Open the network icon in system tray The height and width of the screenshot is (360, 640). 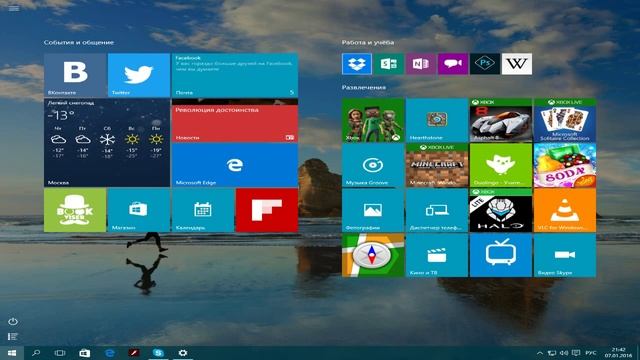pos(552,353)
